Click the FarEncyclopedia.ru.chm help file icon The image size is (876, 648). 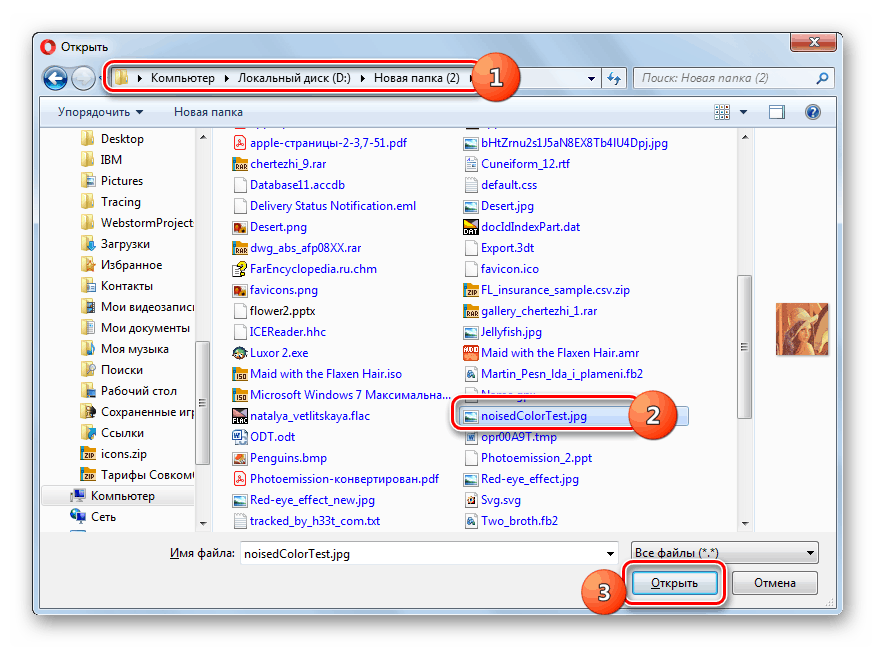pos(240,269)
